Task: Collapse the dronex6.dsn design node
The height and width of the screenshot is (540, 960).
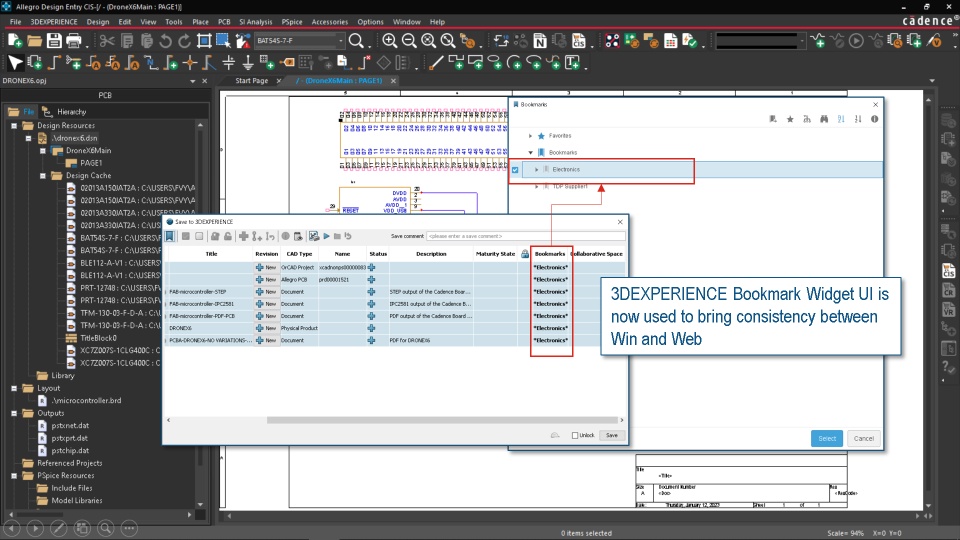Action: pyautogui.click(x=28, y=138)
